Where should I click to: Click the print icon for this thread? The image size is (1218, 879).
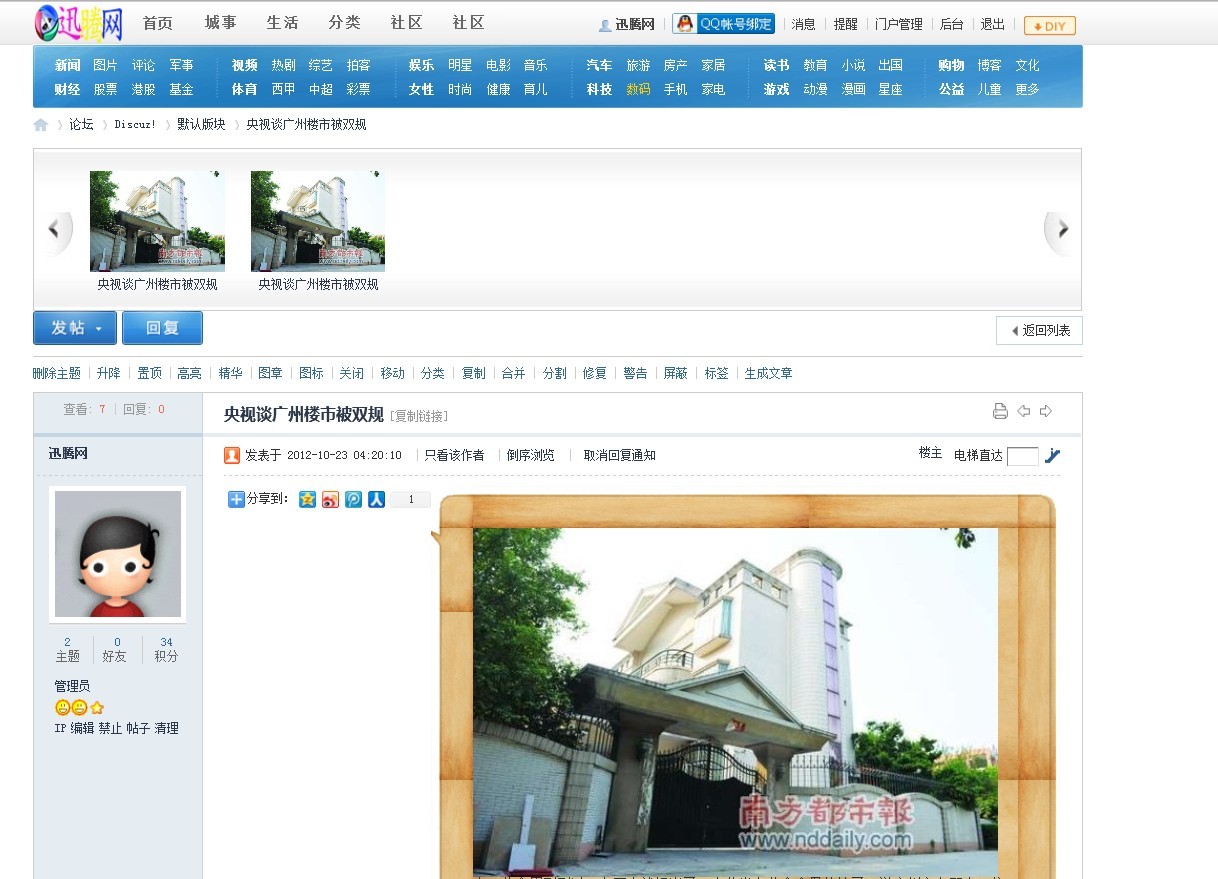999,412
